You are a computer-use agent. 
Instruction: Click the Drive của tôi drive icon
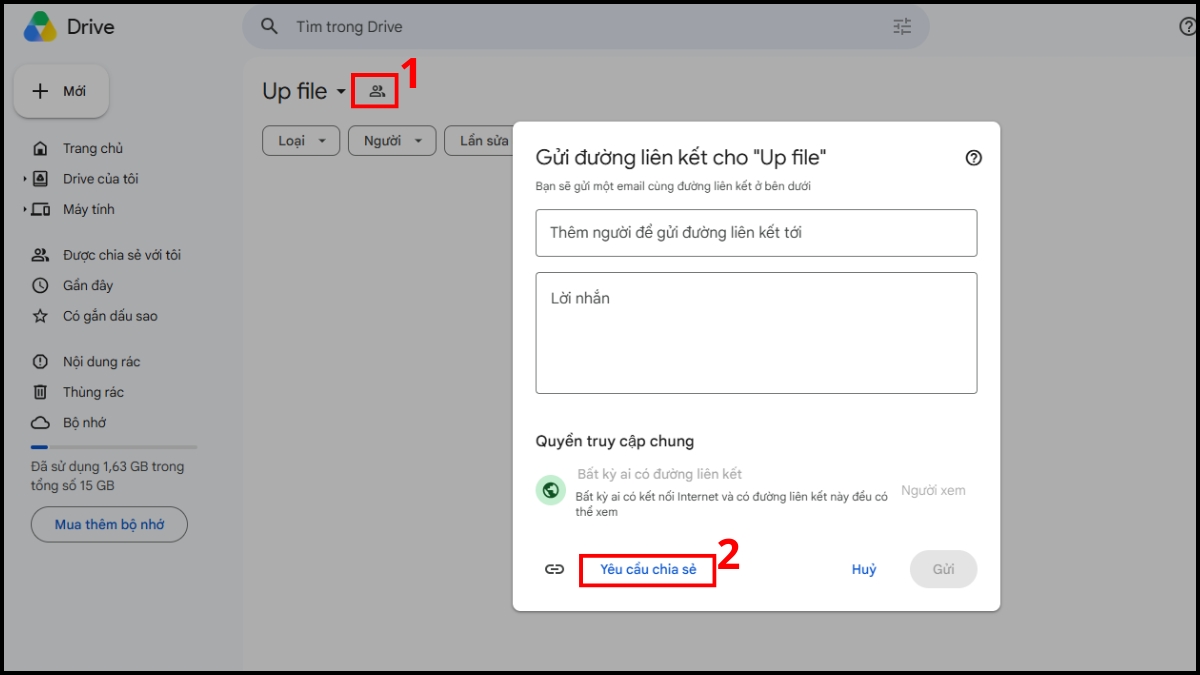pos(40,179)
